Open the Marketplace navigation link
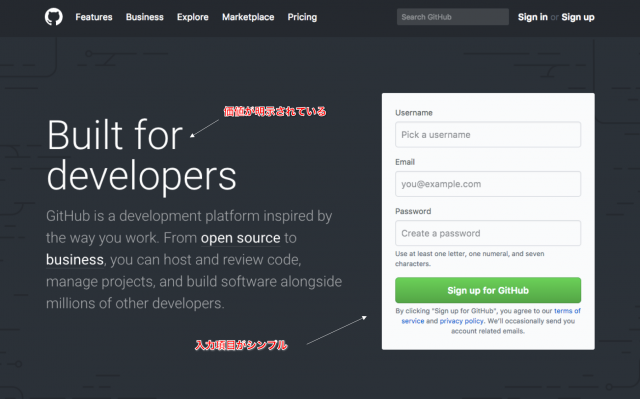 pos(248,17)
